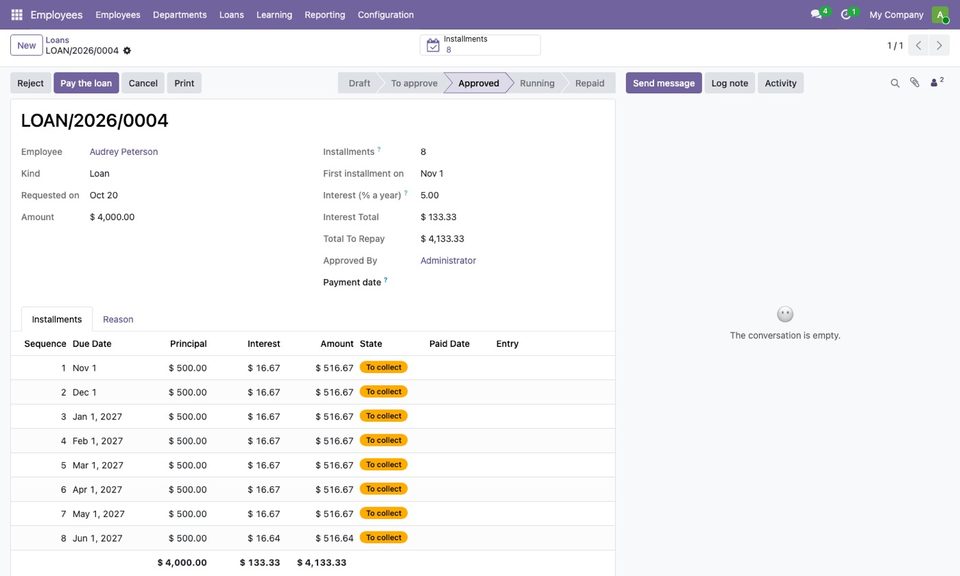
Task: Switch to the Installments tab
Action: point(57,320)
